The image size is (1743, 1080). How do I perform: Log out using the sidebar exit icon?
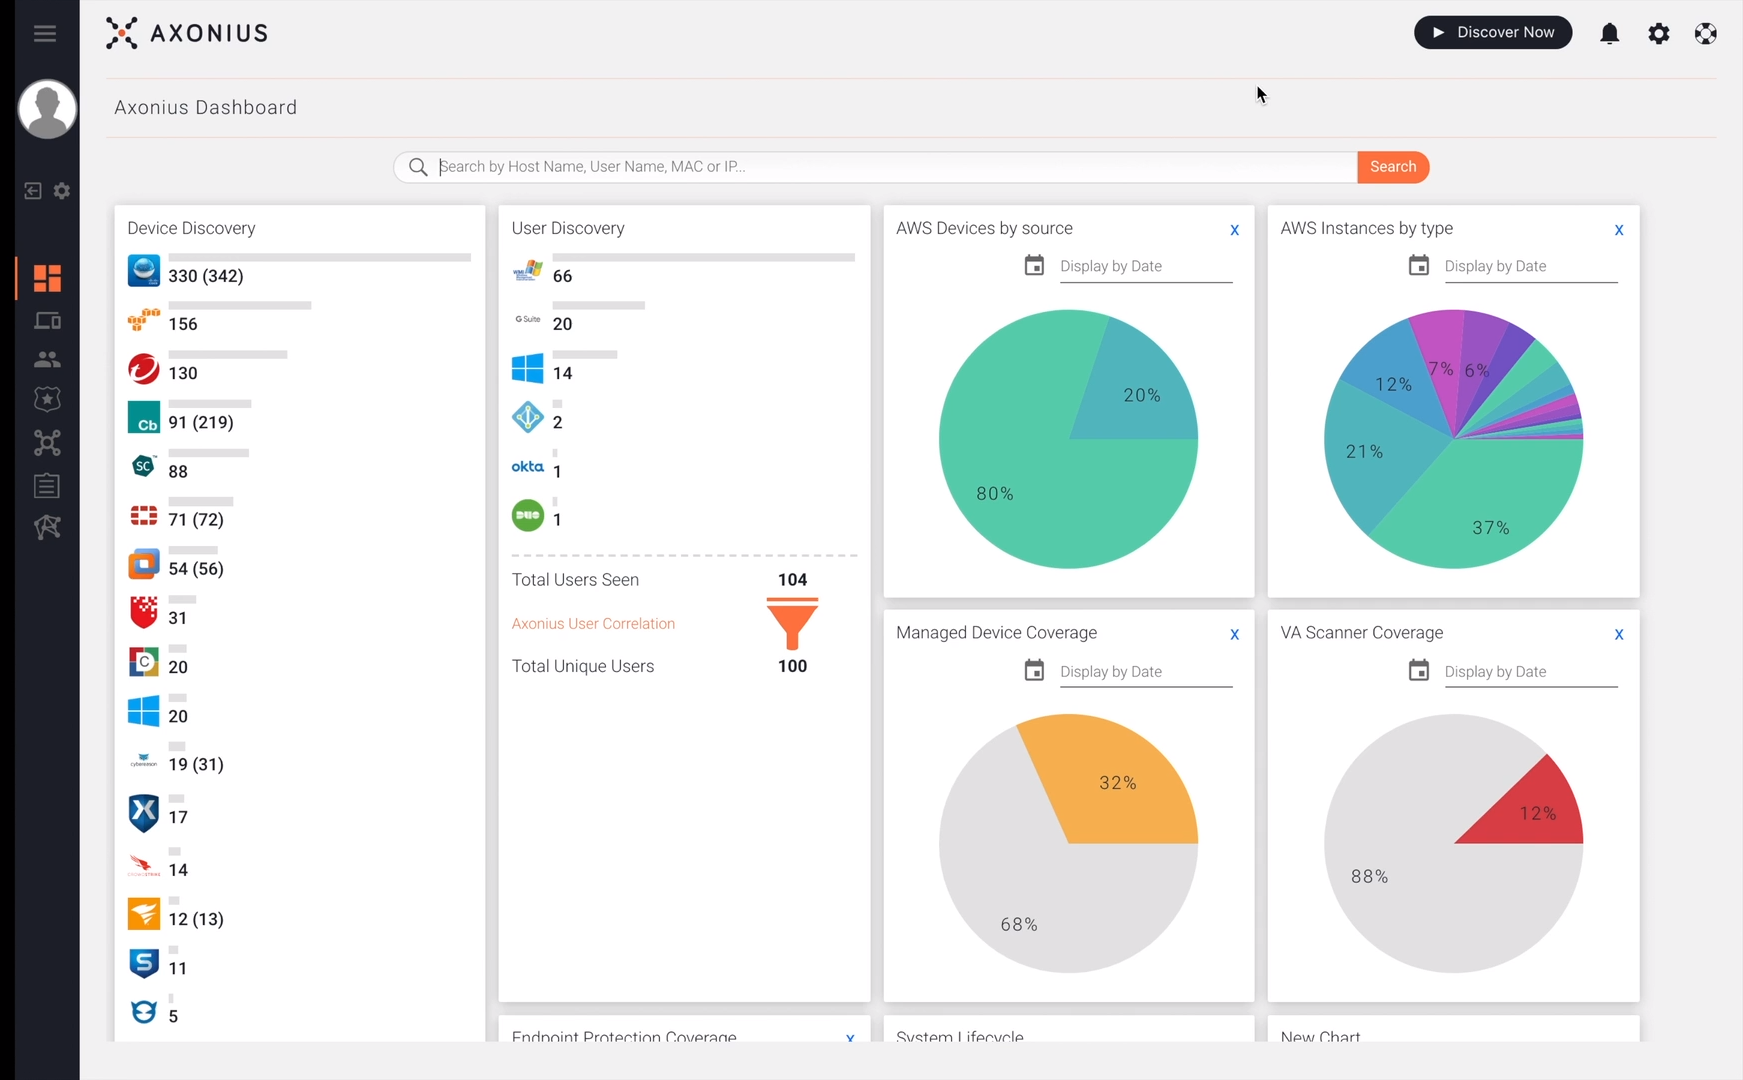[x=33, y=190]
